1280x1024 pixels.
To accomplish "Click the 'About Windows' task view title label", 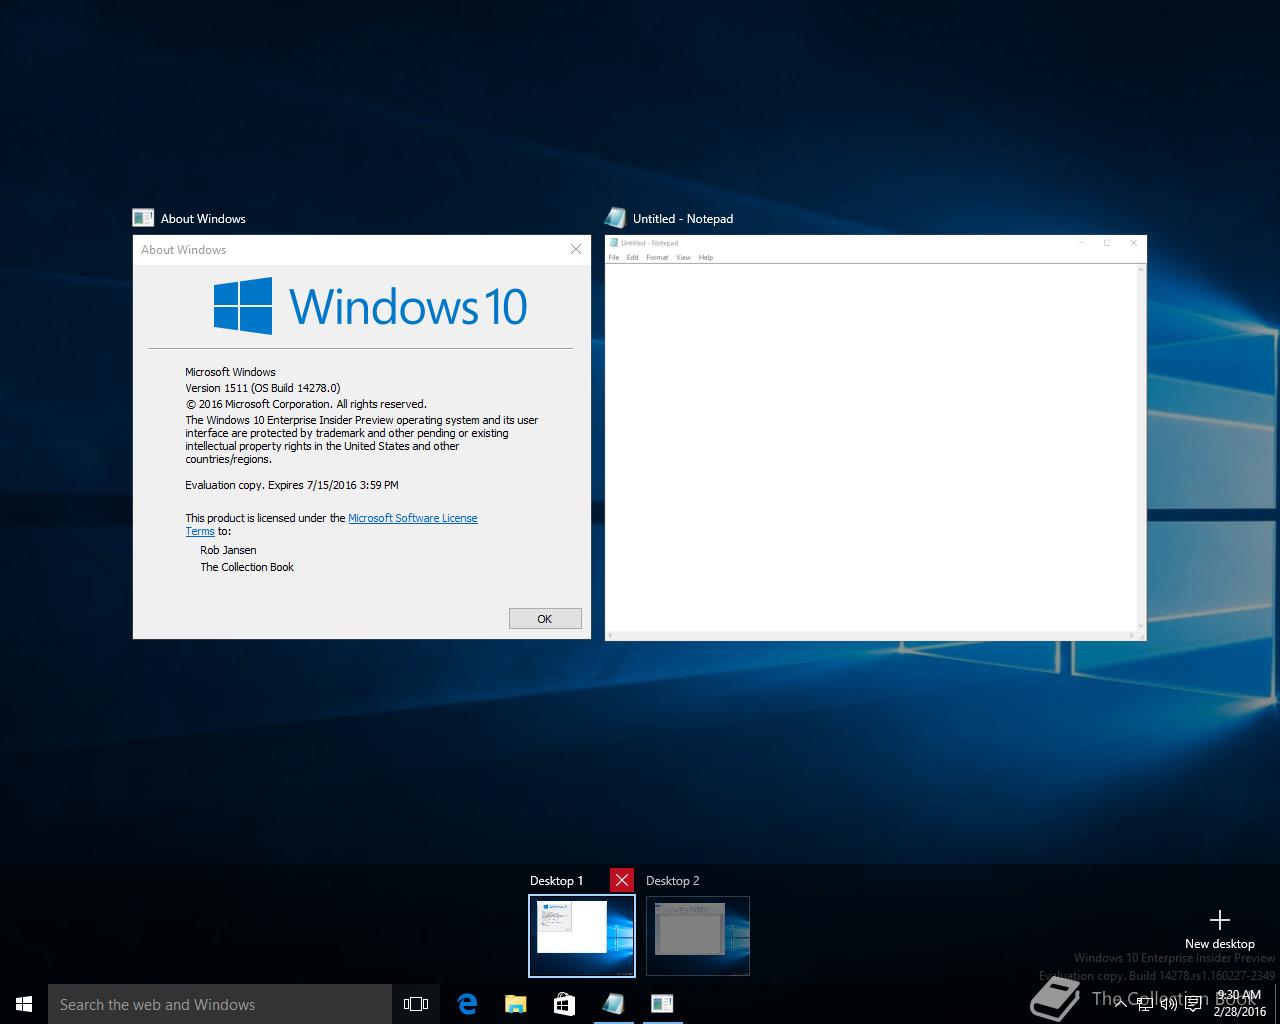I will point(203,218).
